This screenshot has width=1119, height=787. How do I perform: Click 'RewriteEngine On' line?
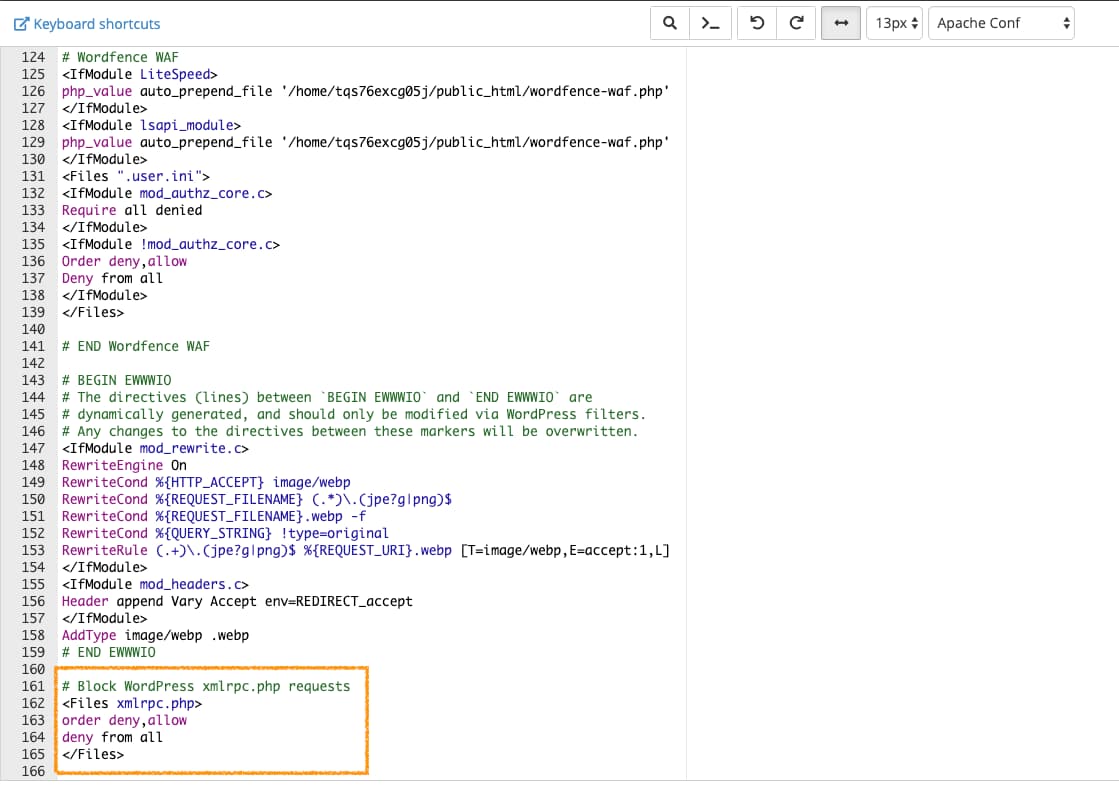[x=124, y=465]
